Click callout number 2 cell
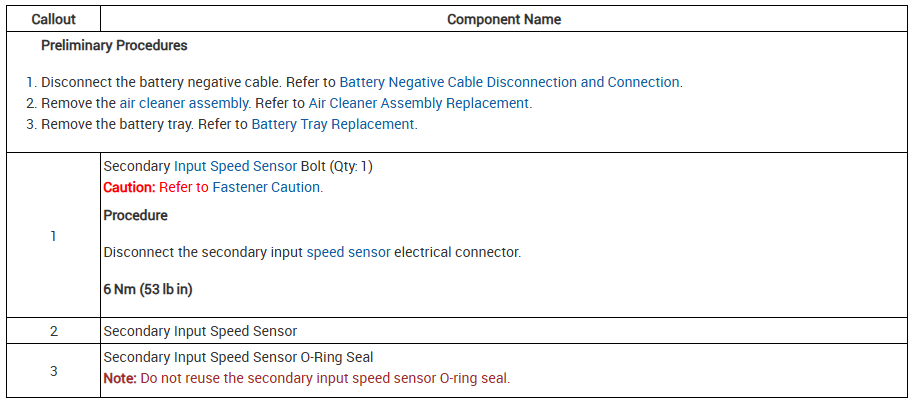 (53, 331)
